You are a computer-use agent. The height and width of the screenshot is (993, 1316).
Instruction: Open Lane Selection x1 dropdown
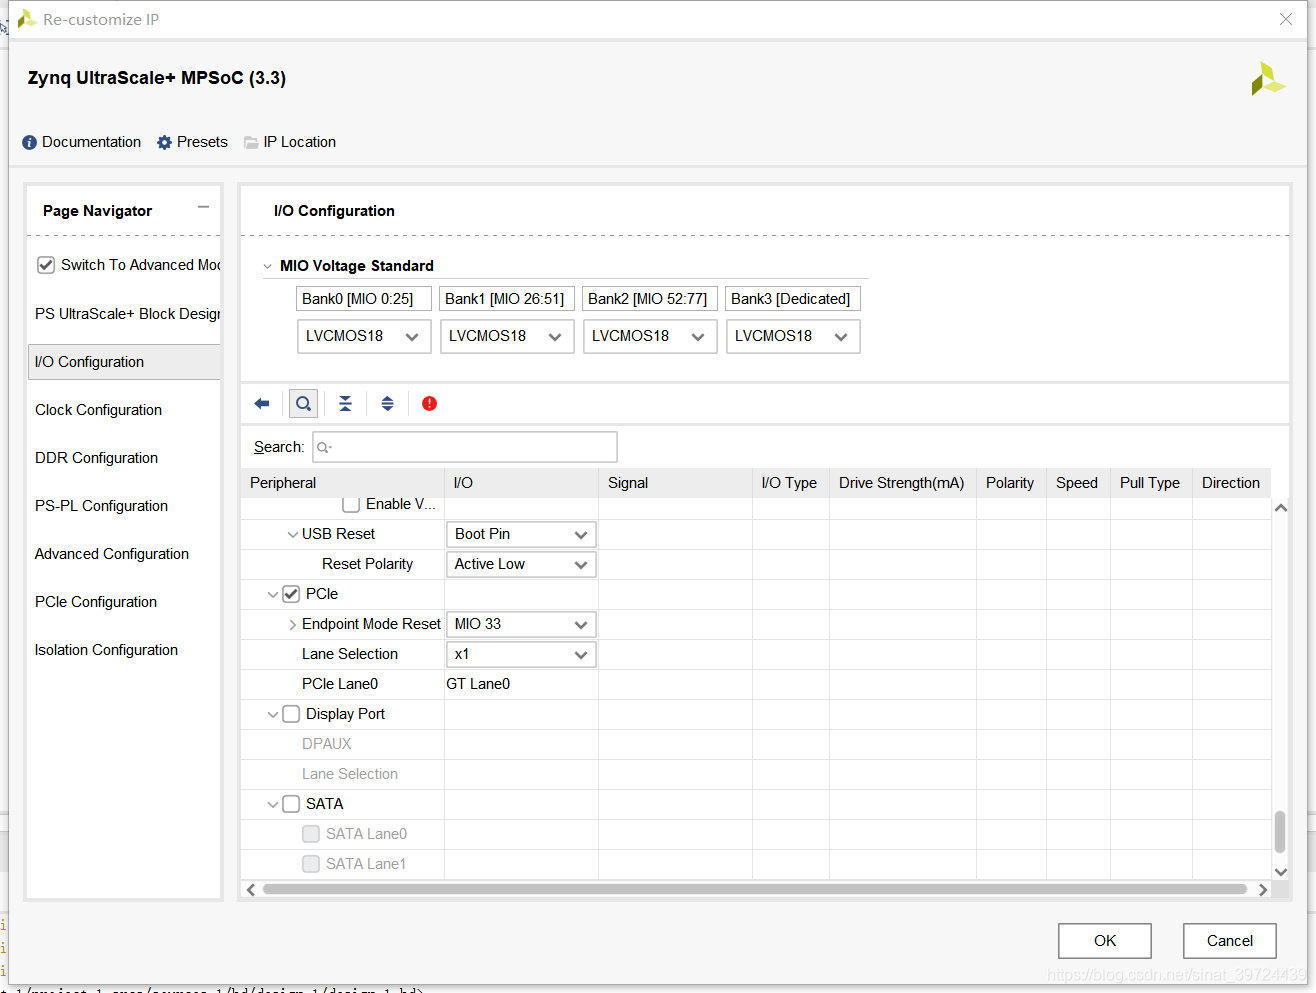pos(521,654)
